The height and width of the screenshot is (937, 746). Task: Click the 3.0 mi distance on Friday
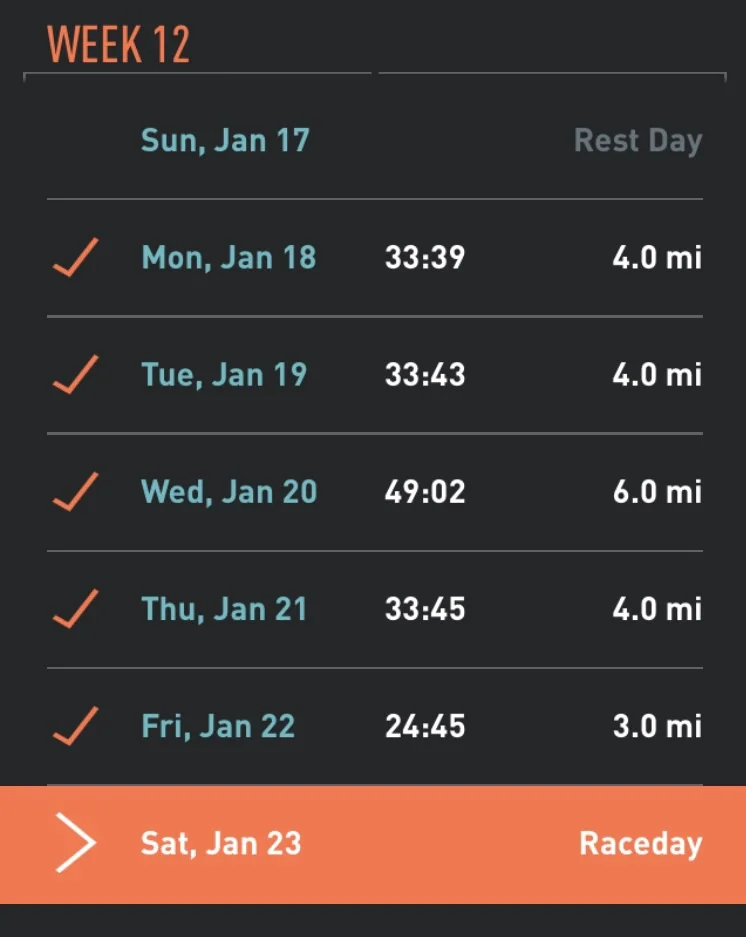click(658, 726)
